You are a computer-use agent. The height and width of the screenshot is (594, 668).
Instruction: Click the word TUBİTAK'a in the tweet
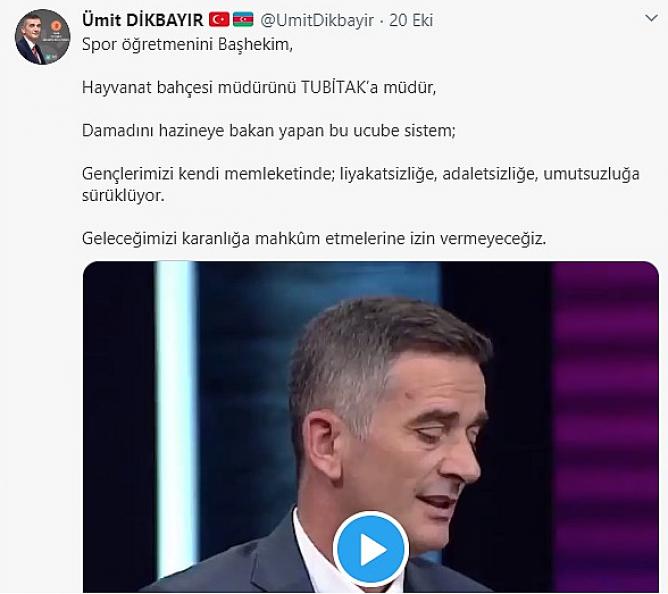[x=340, y=87]
